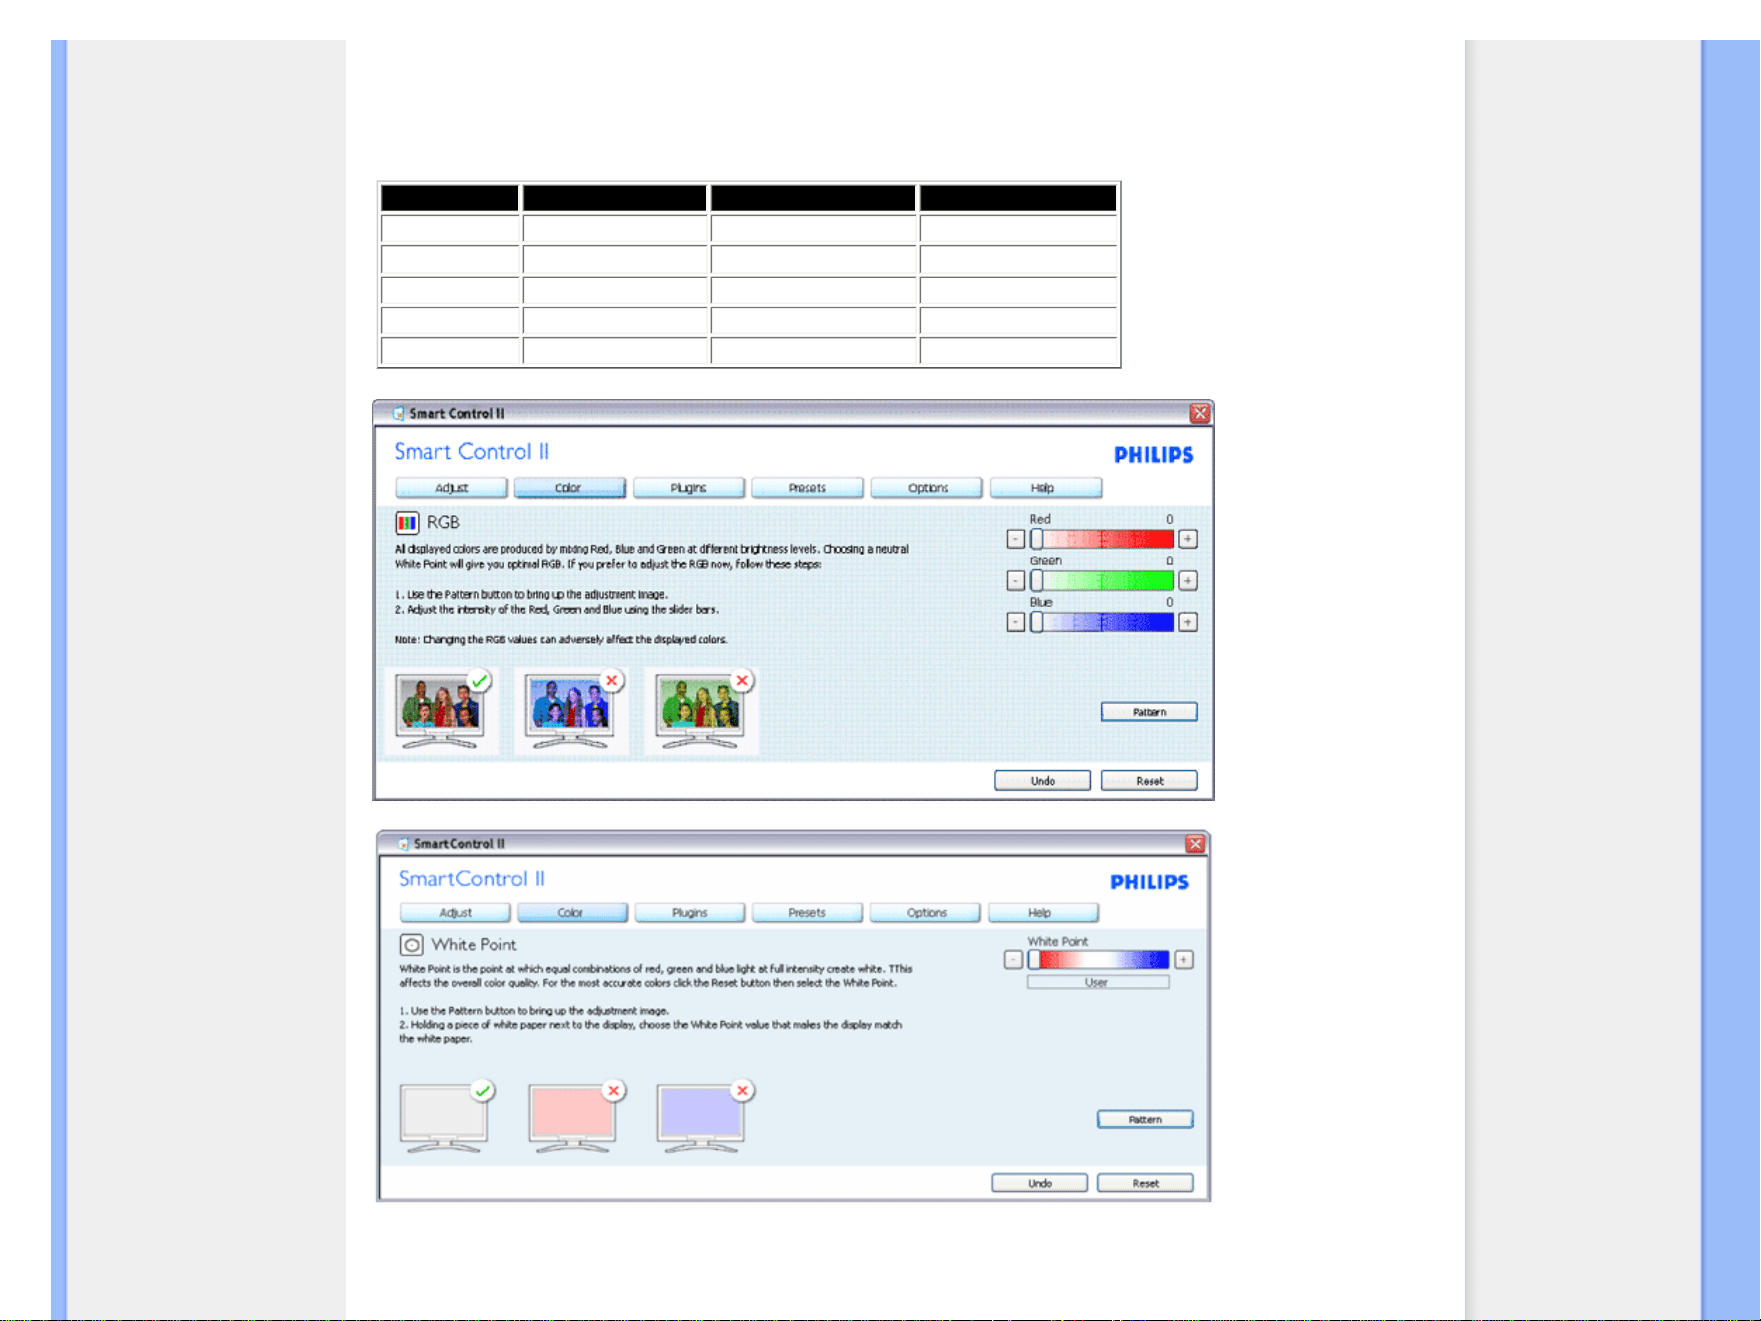Select correct-color photo monitor thumbnail with checkmark

coord(440,712)
